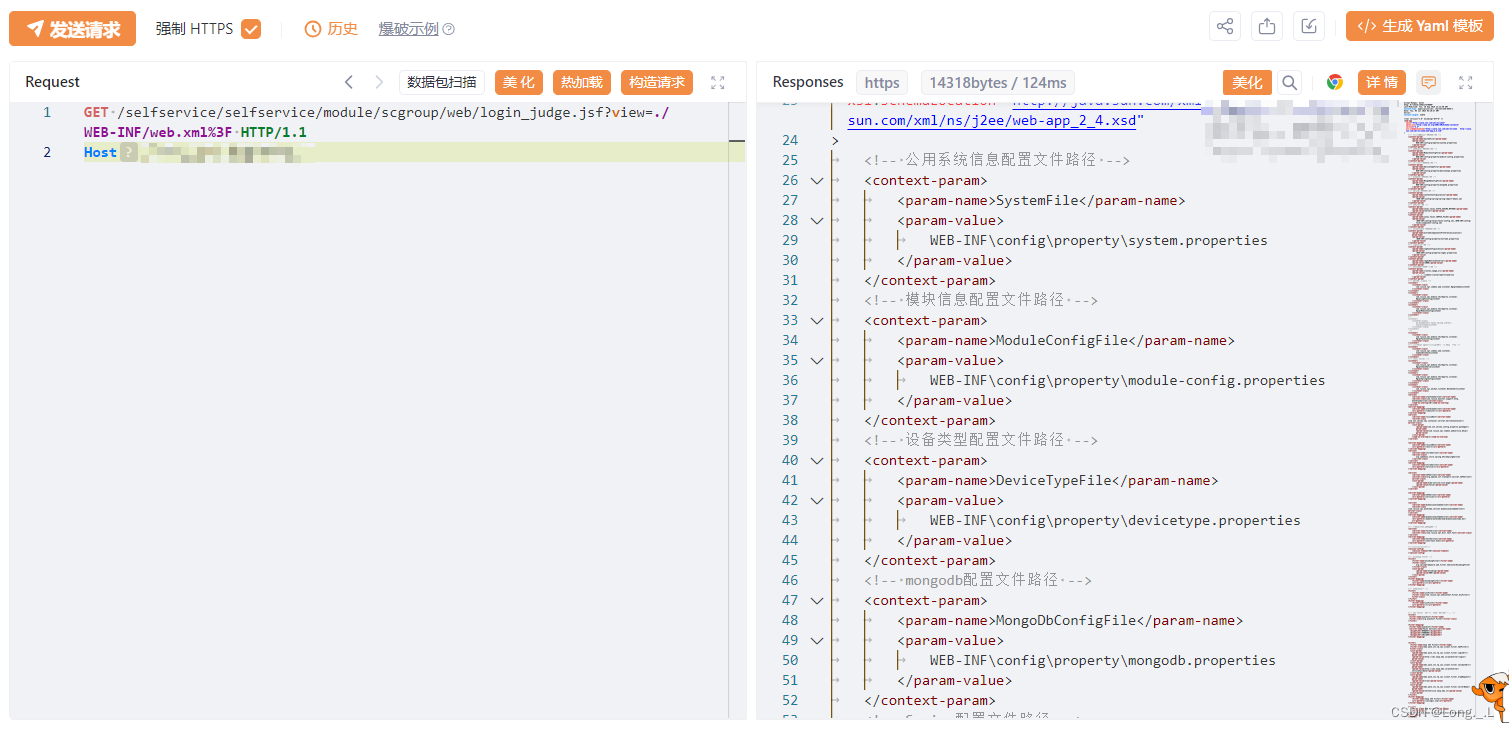The width and height of the screenshot is (1509, 729).
Task: Click MongoDbConfigFile param-name on line 48
Action: pos(1066,620)
